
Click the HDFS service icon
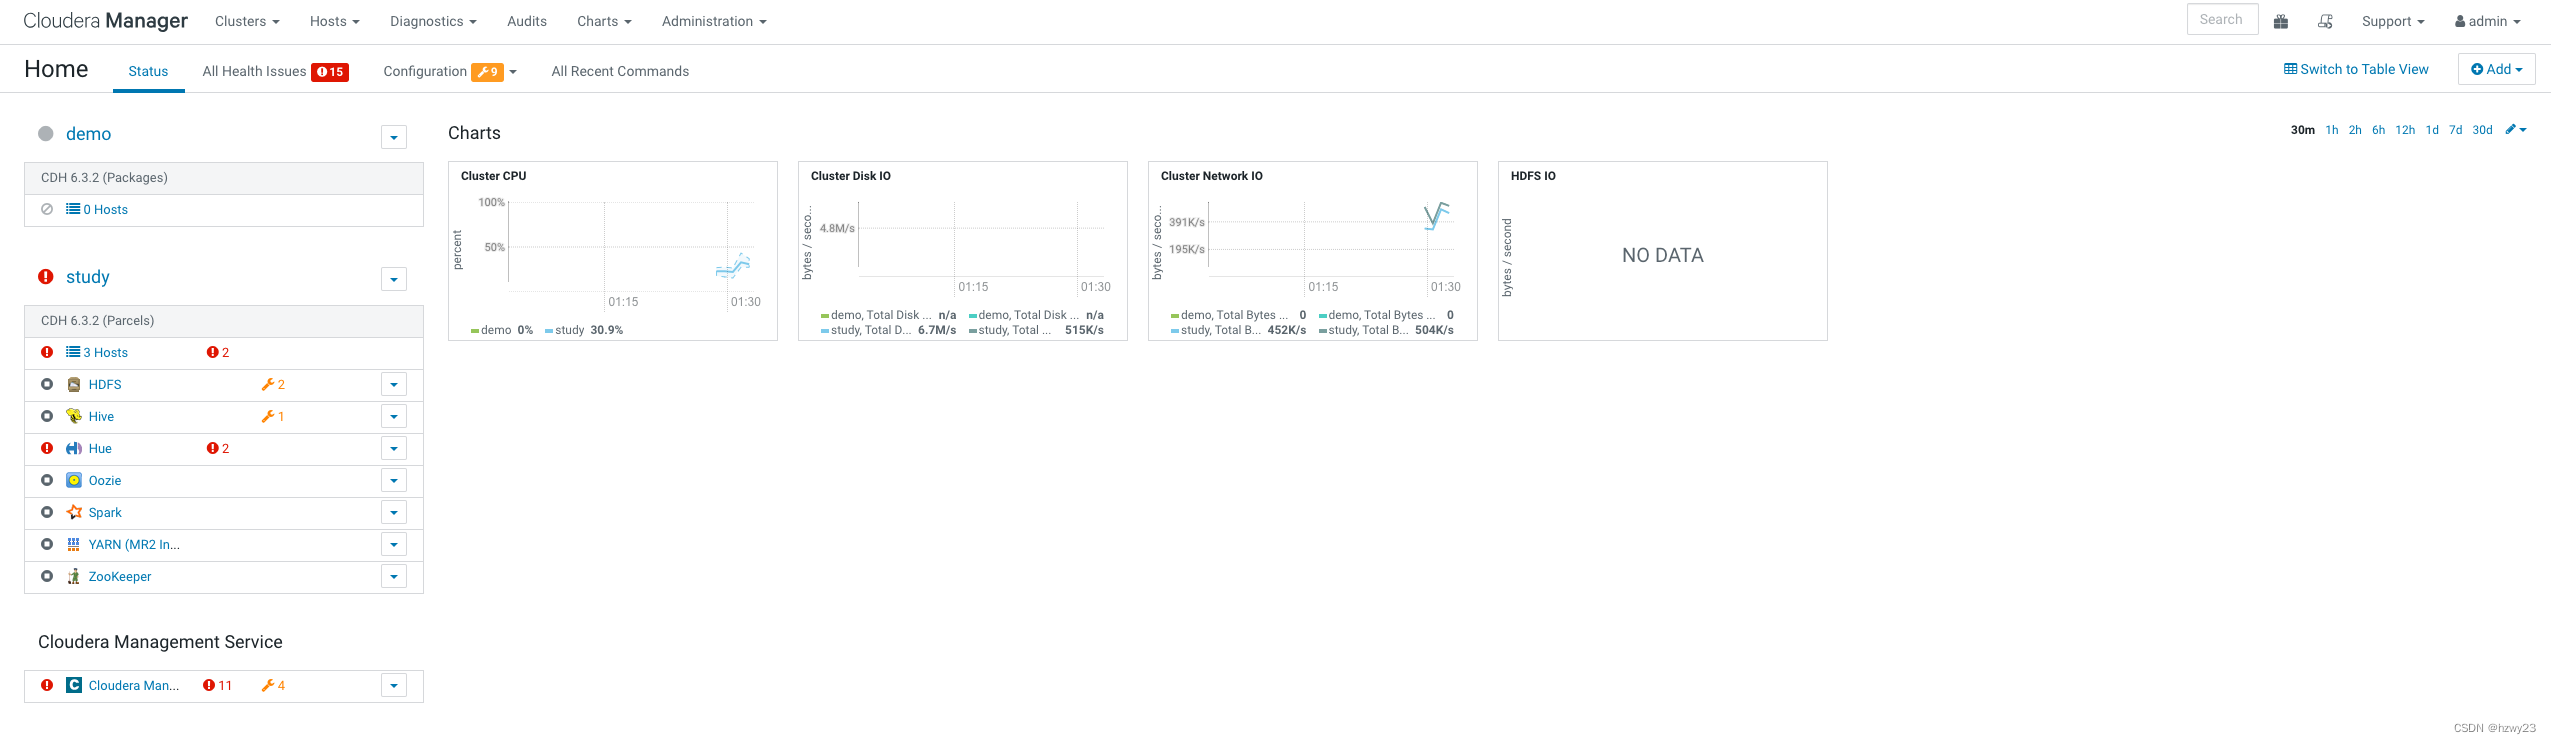(x=73, y=385)
